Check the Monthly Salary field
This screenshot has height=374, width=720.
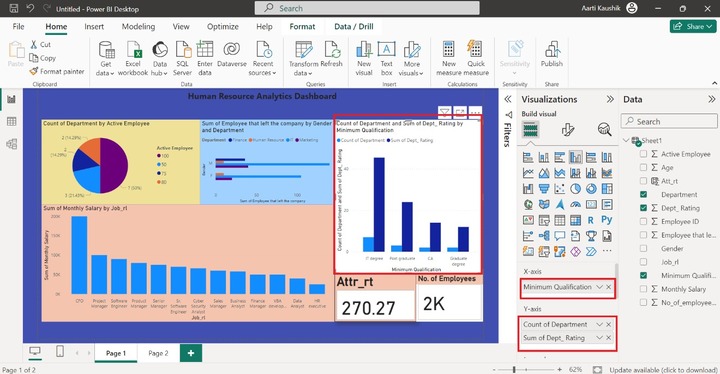point(643,289)
